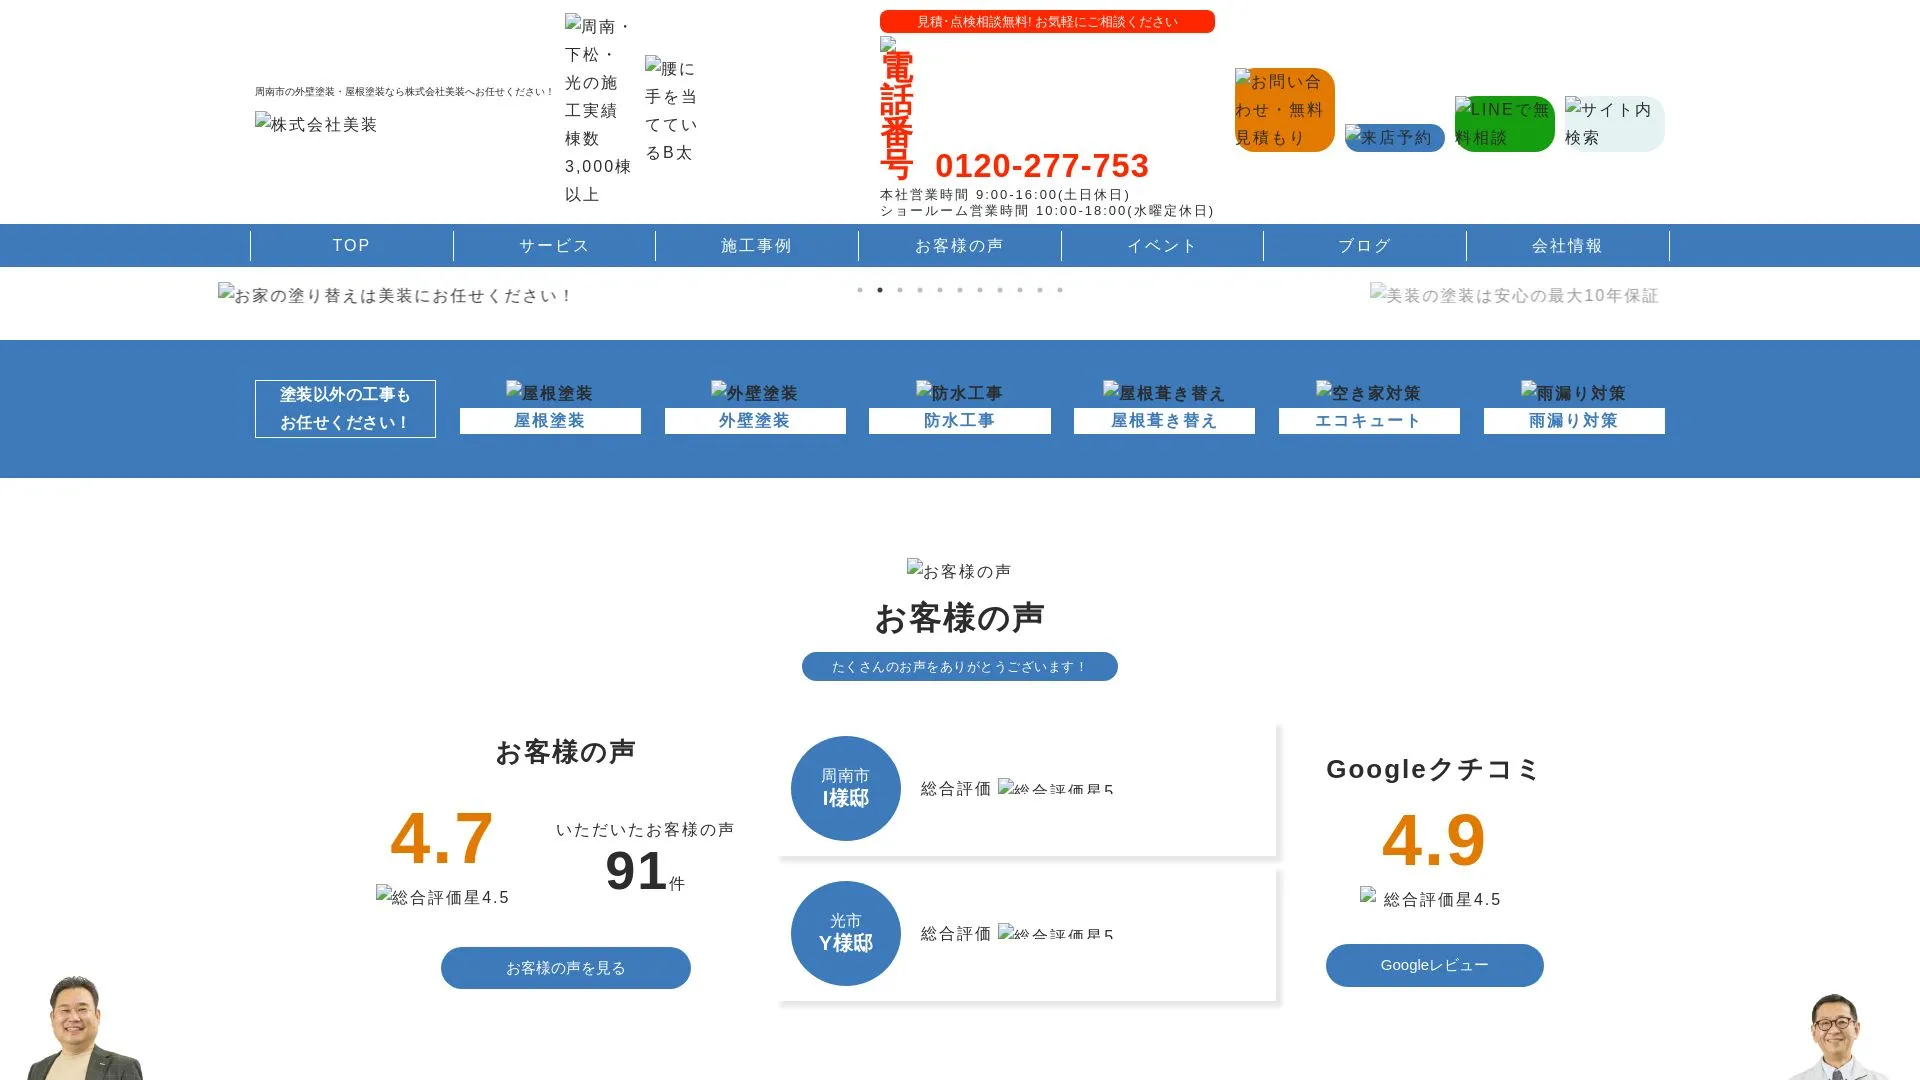Click the 塗装以外の工事もお任せください box

coord(345,409)
